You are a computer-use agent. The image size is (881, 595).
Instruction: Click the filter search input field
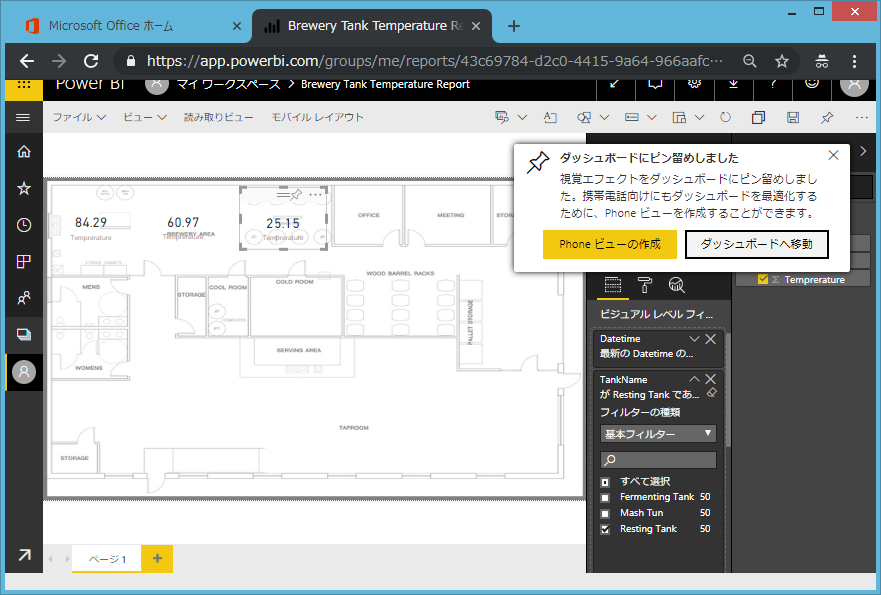[658, 460]
